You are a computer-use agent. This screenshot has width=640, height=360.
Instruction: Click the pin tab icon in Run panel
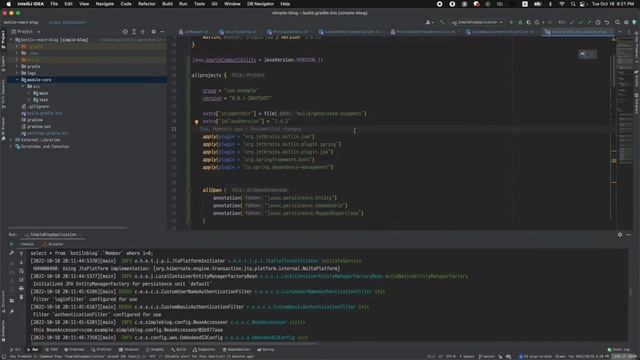(11, 311)
